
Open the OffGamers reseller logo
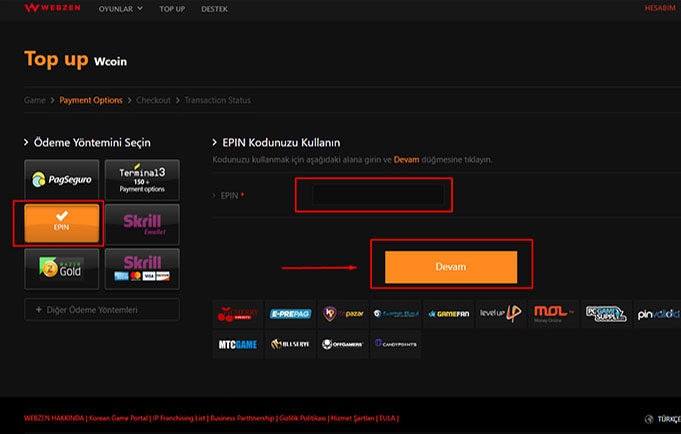point(343,345)
